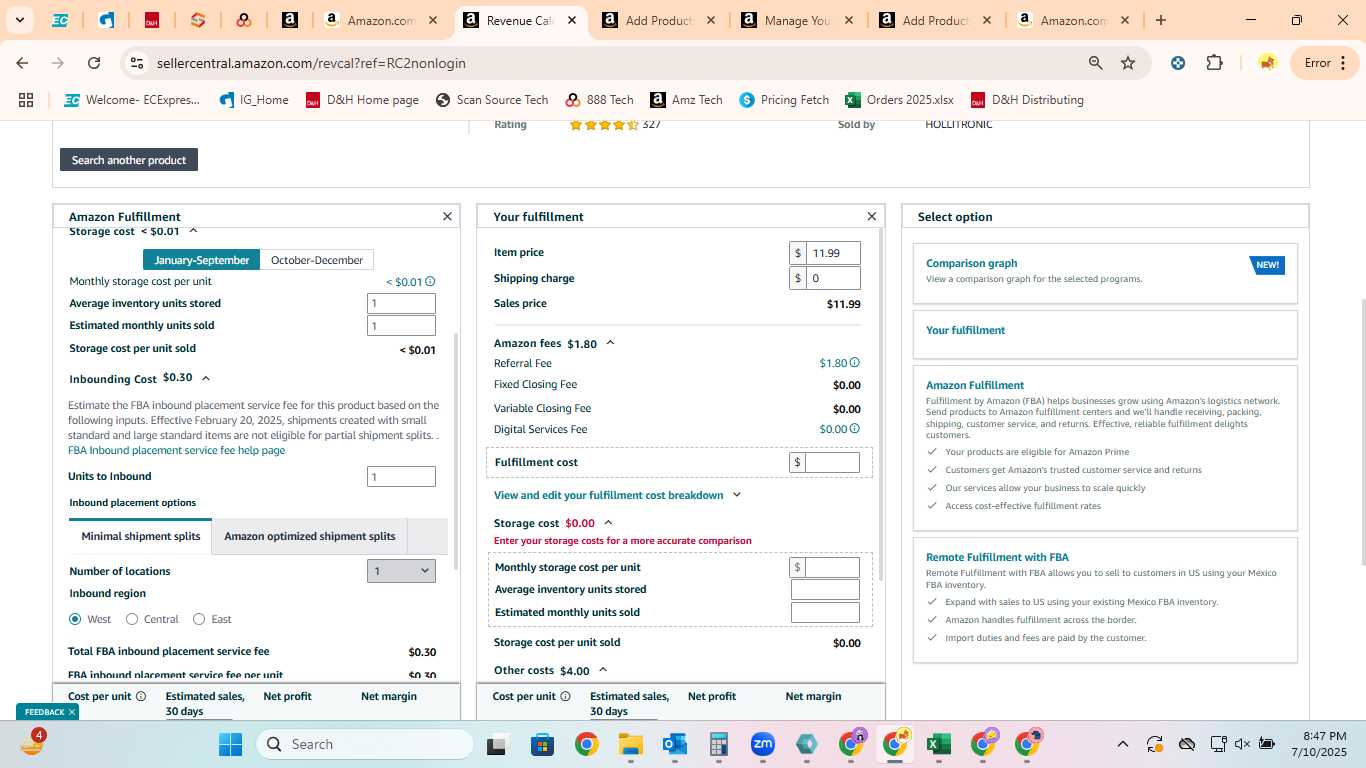Select Remote Fulfillment with FBA option
1366x768 pixels.
click(x=1105, y=600)
